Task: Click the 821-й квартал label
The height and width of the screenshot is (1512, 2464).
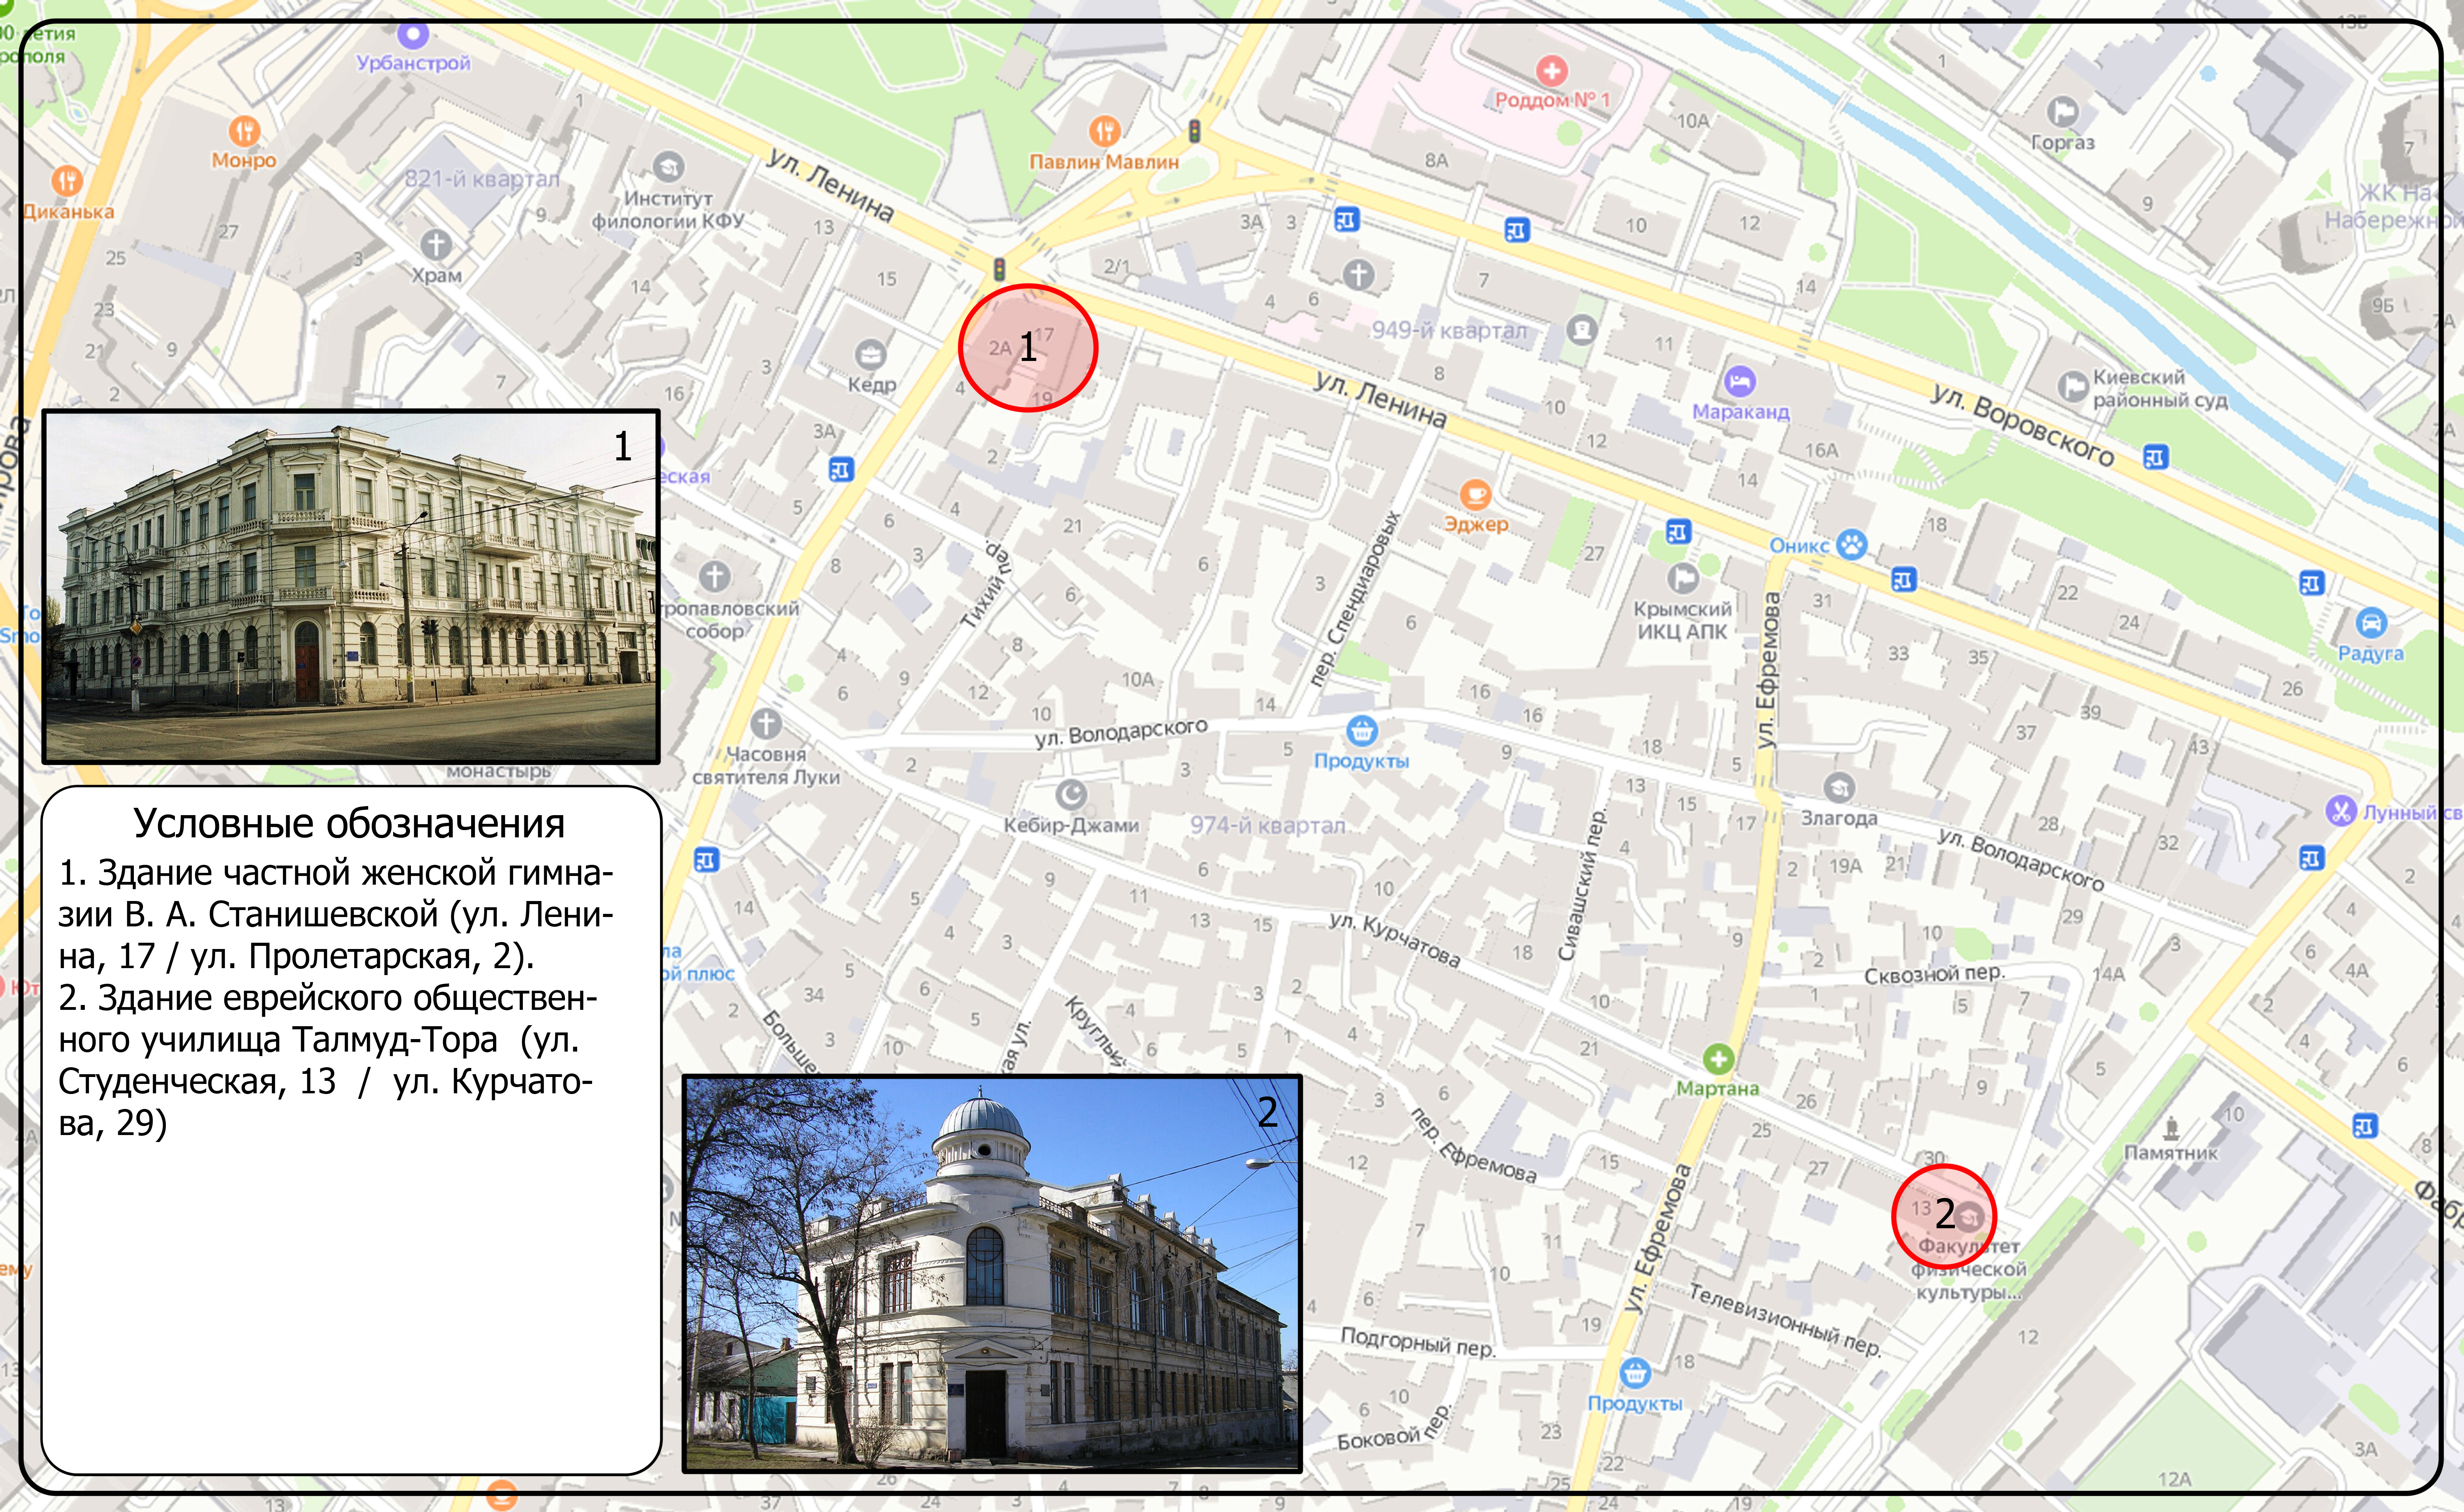Action: 482,179
